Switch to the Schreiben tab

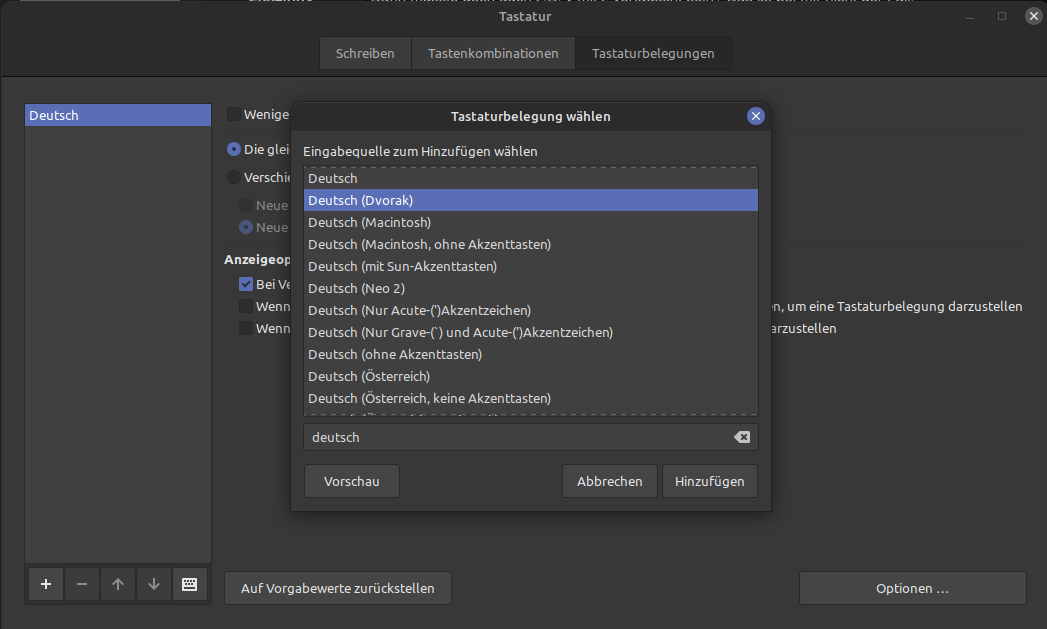tap(365, 53)
